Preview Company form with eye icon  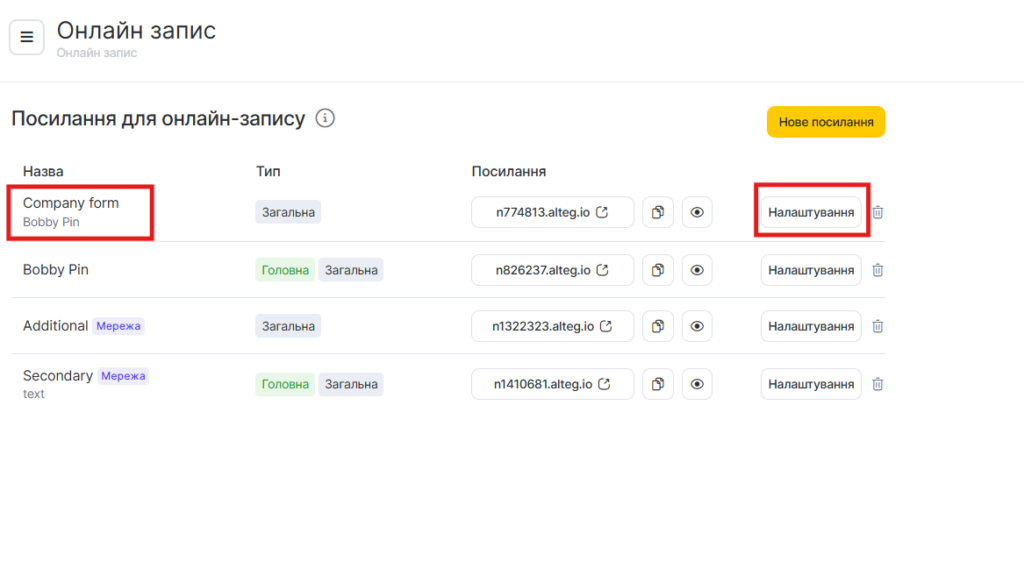[x=697, y=213]
